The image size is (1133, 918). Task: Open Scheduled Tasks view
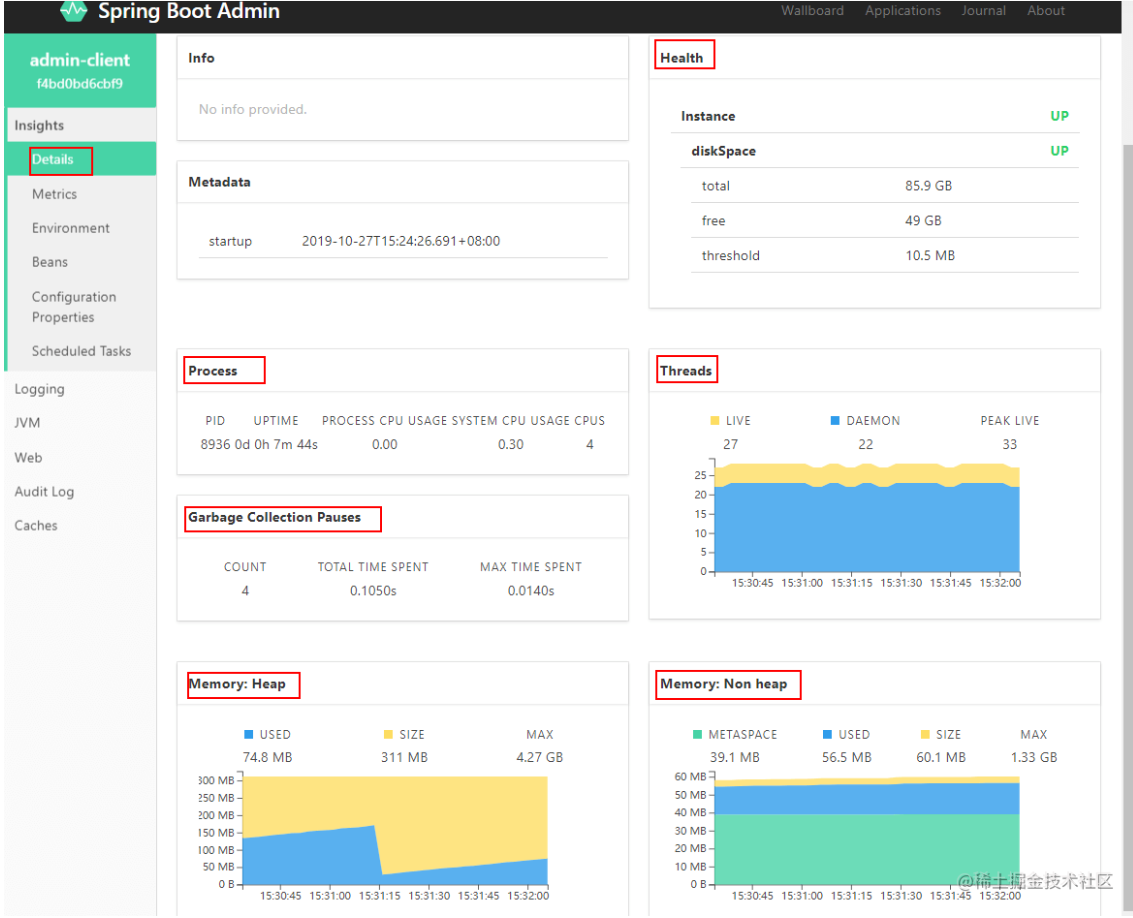[82, 351]
